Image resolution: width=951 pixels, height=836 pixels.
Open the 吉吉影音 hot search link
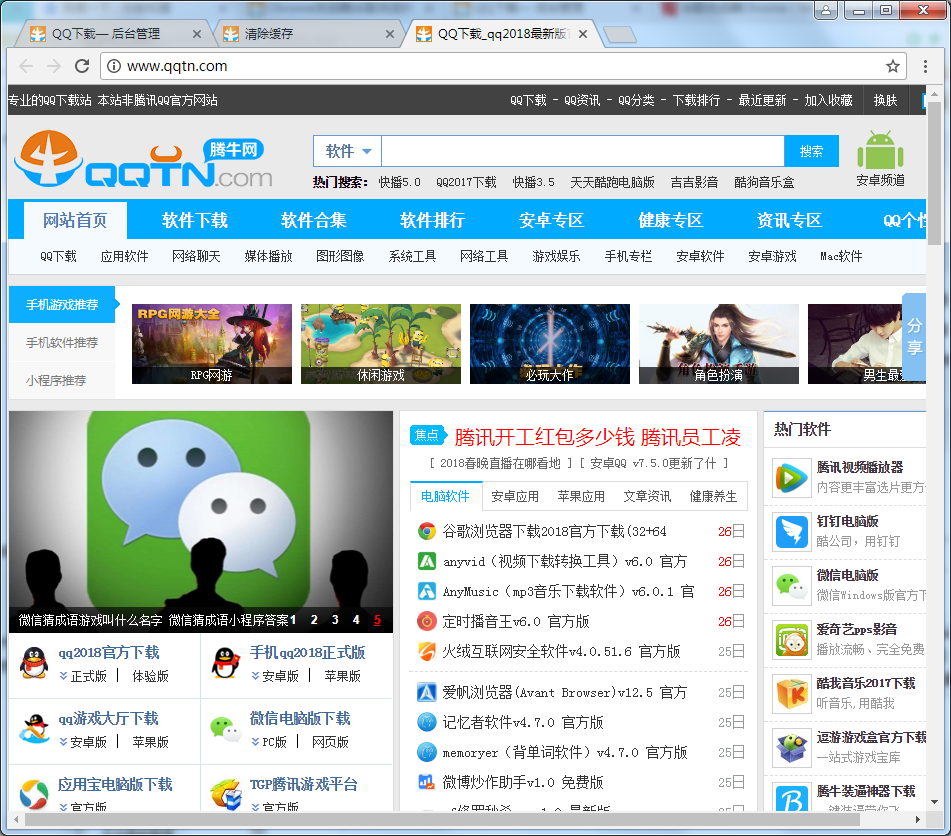(x=694, y=182)
